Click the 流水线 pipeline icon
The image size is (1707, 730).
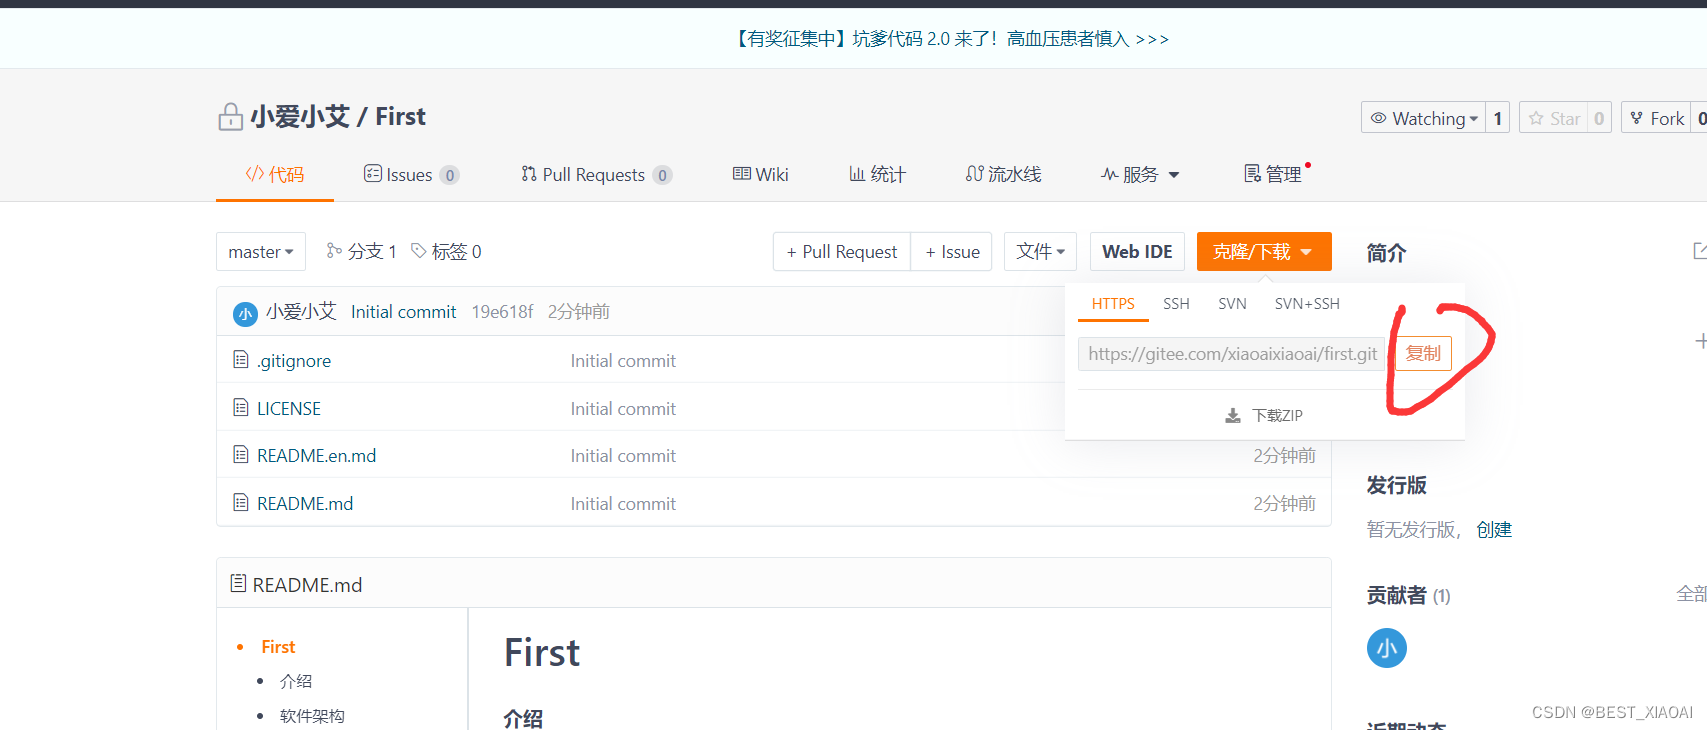(975, 173)
